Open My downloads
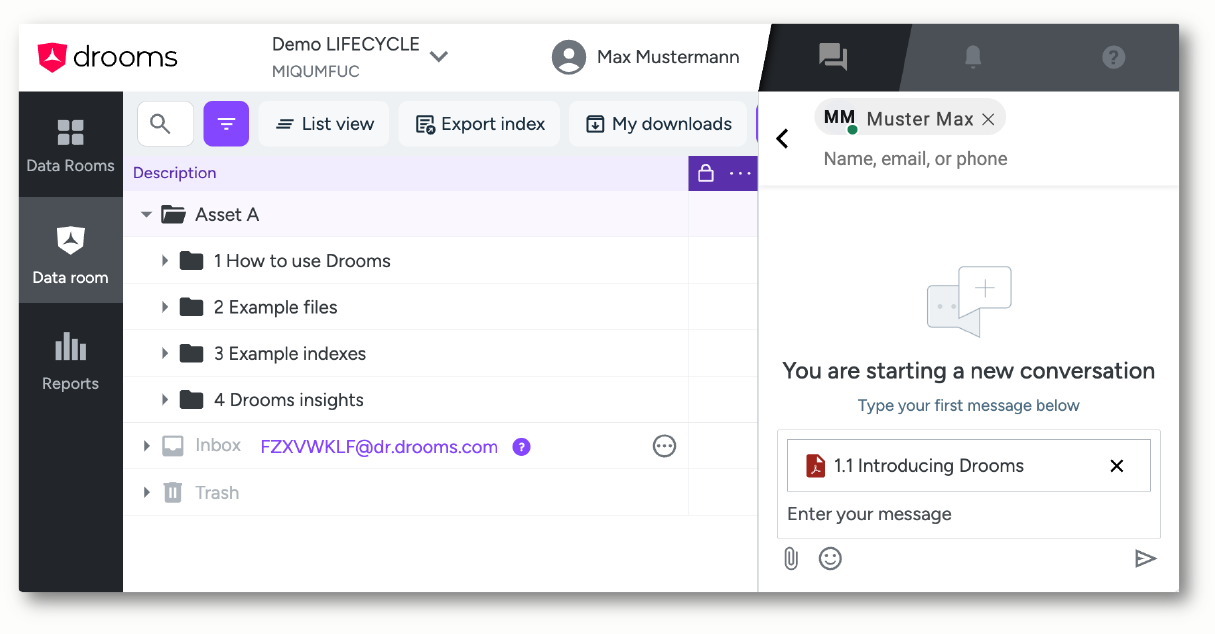The width and height of the screenshot is (1215, 634). click(658, 124)
